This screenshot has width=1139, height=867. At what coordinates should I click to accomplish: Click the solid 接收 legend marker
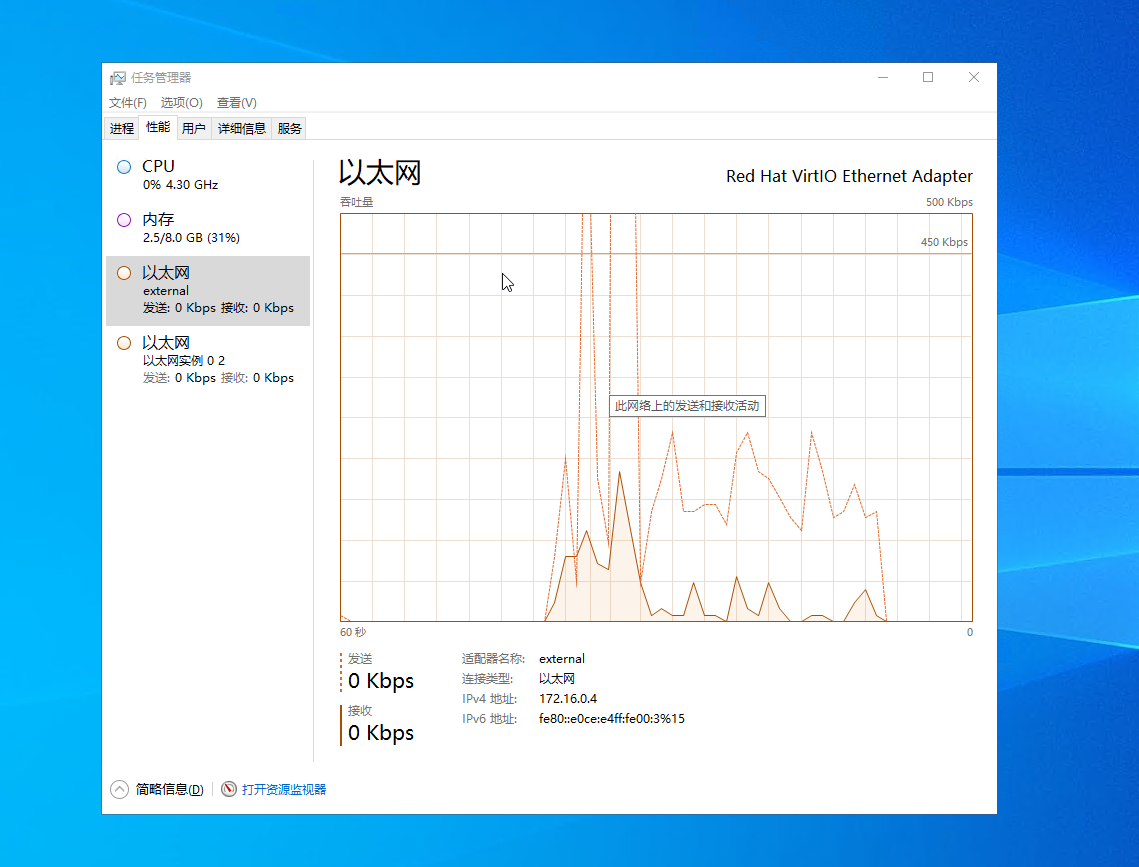(342, 725)
